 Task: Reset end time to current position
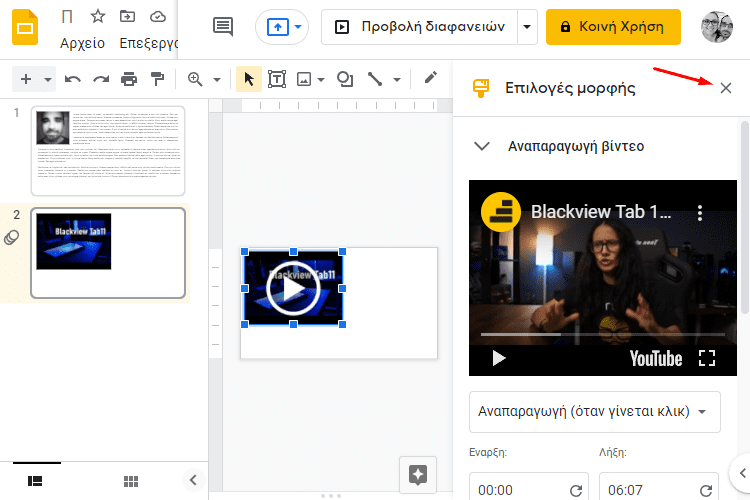click(706, 490)
